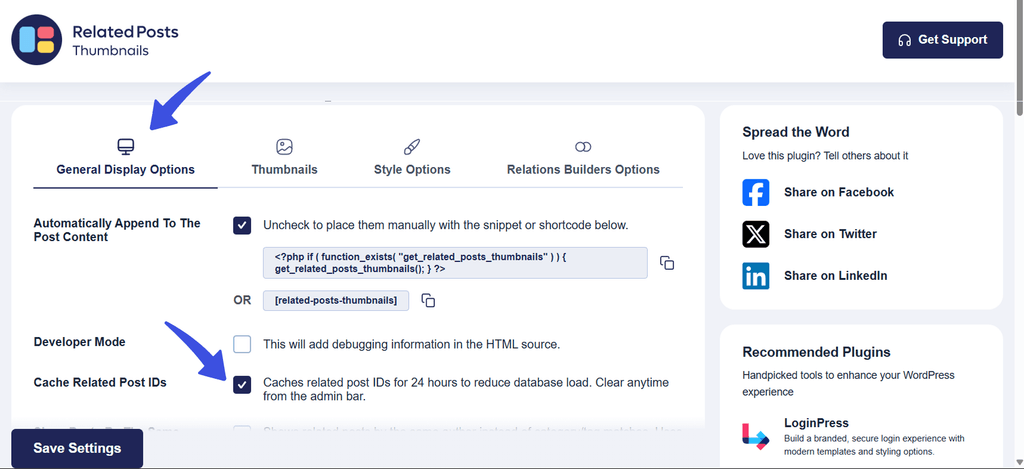This screenshot has width=1024, height=469.
Task: Disable the Cache Related Post IDs checkbox
Action: pos(242,385)
